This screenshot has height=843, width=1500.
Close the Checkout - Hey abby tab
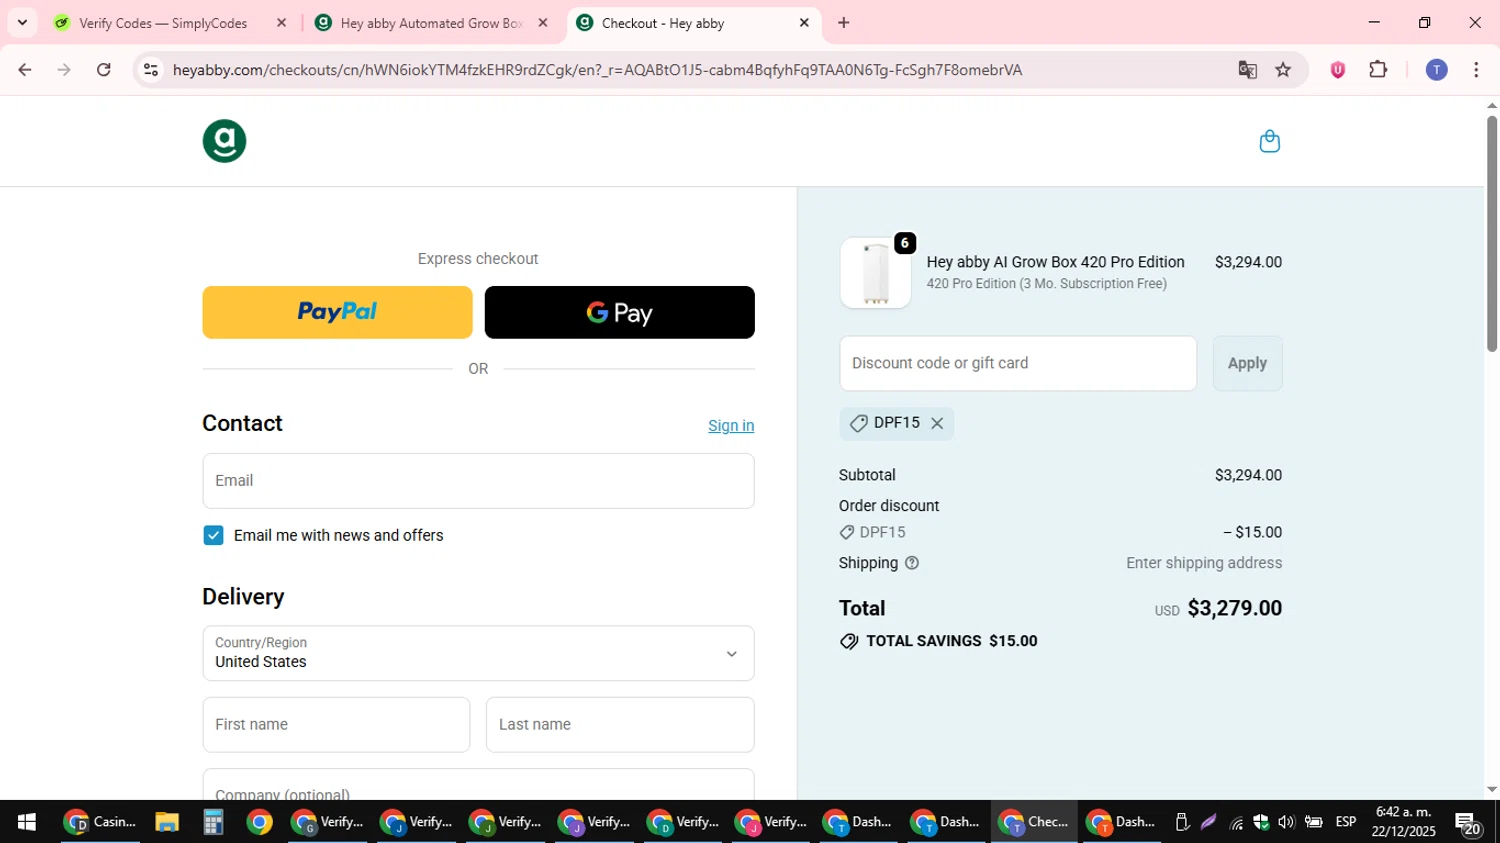click(804, 23)
